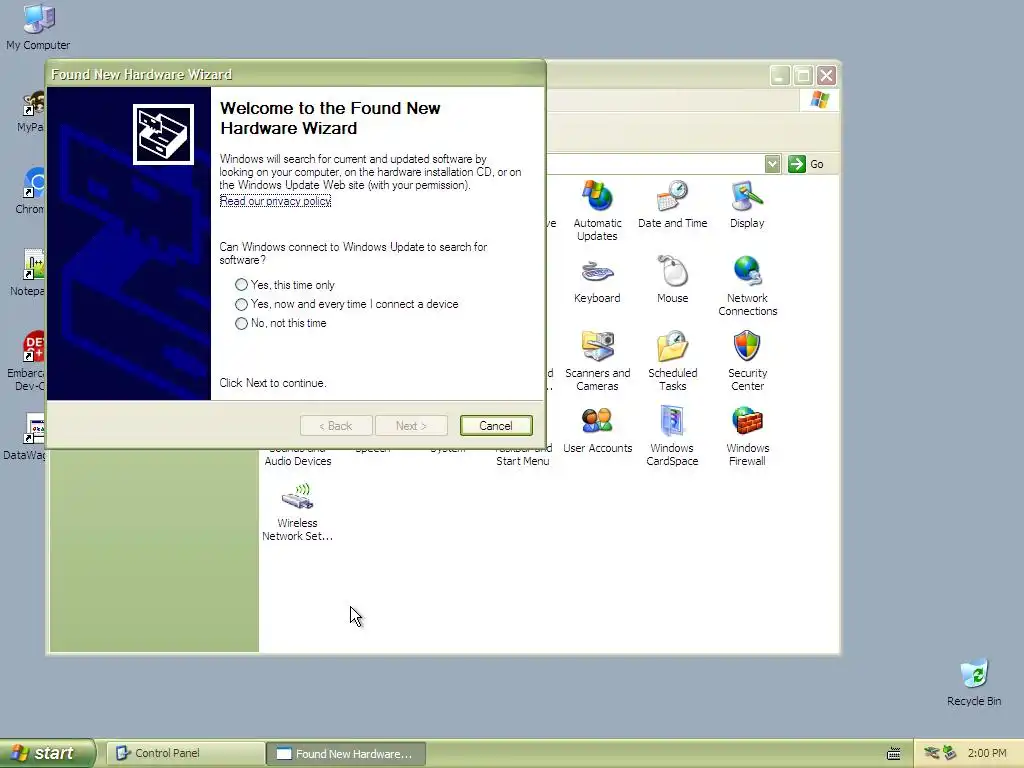The image size is (1024, 768).
Task: Click the safely remove hardware tray icon
Action: pyautogui.click(x=949, y=753)
